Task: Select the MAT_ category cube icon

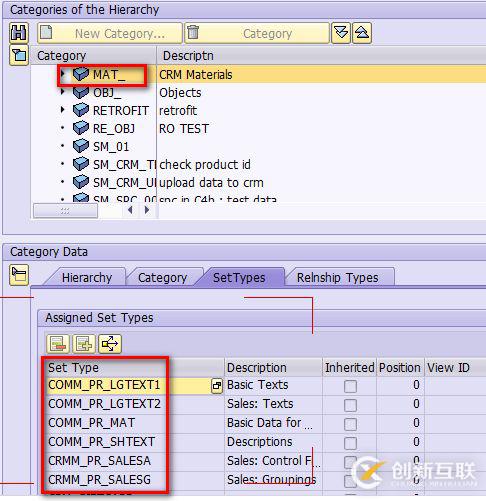Action: point(80,74)
